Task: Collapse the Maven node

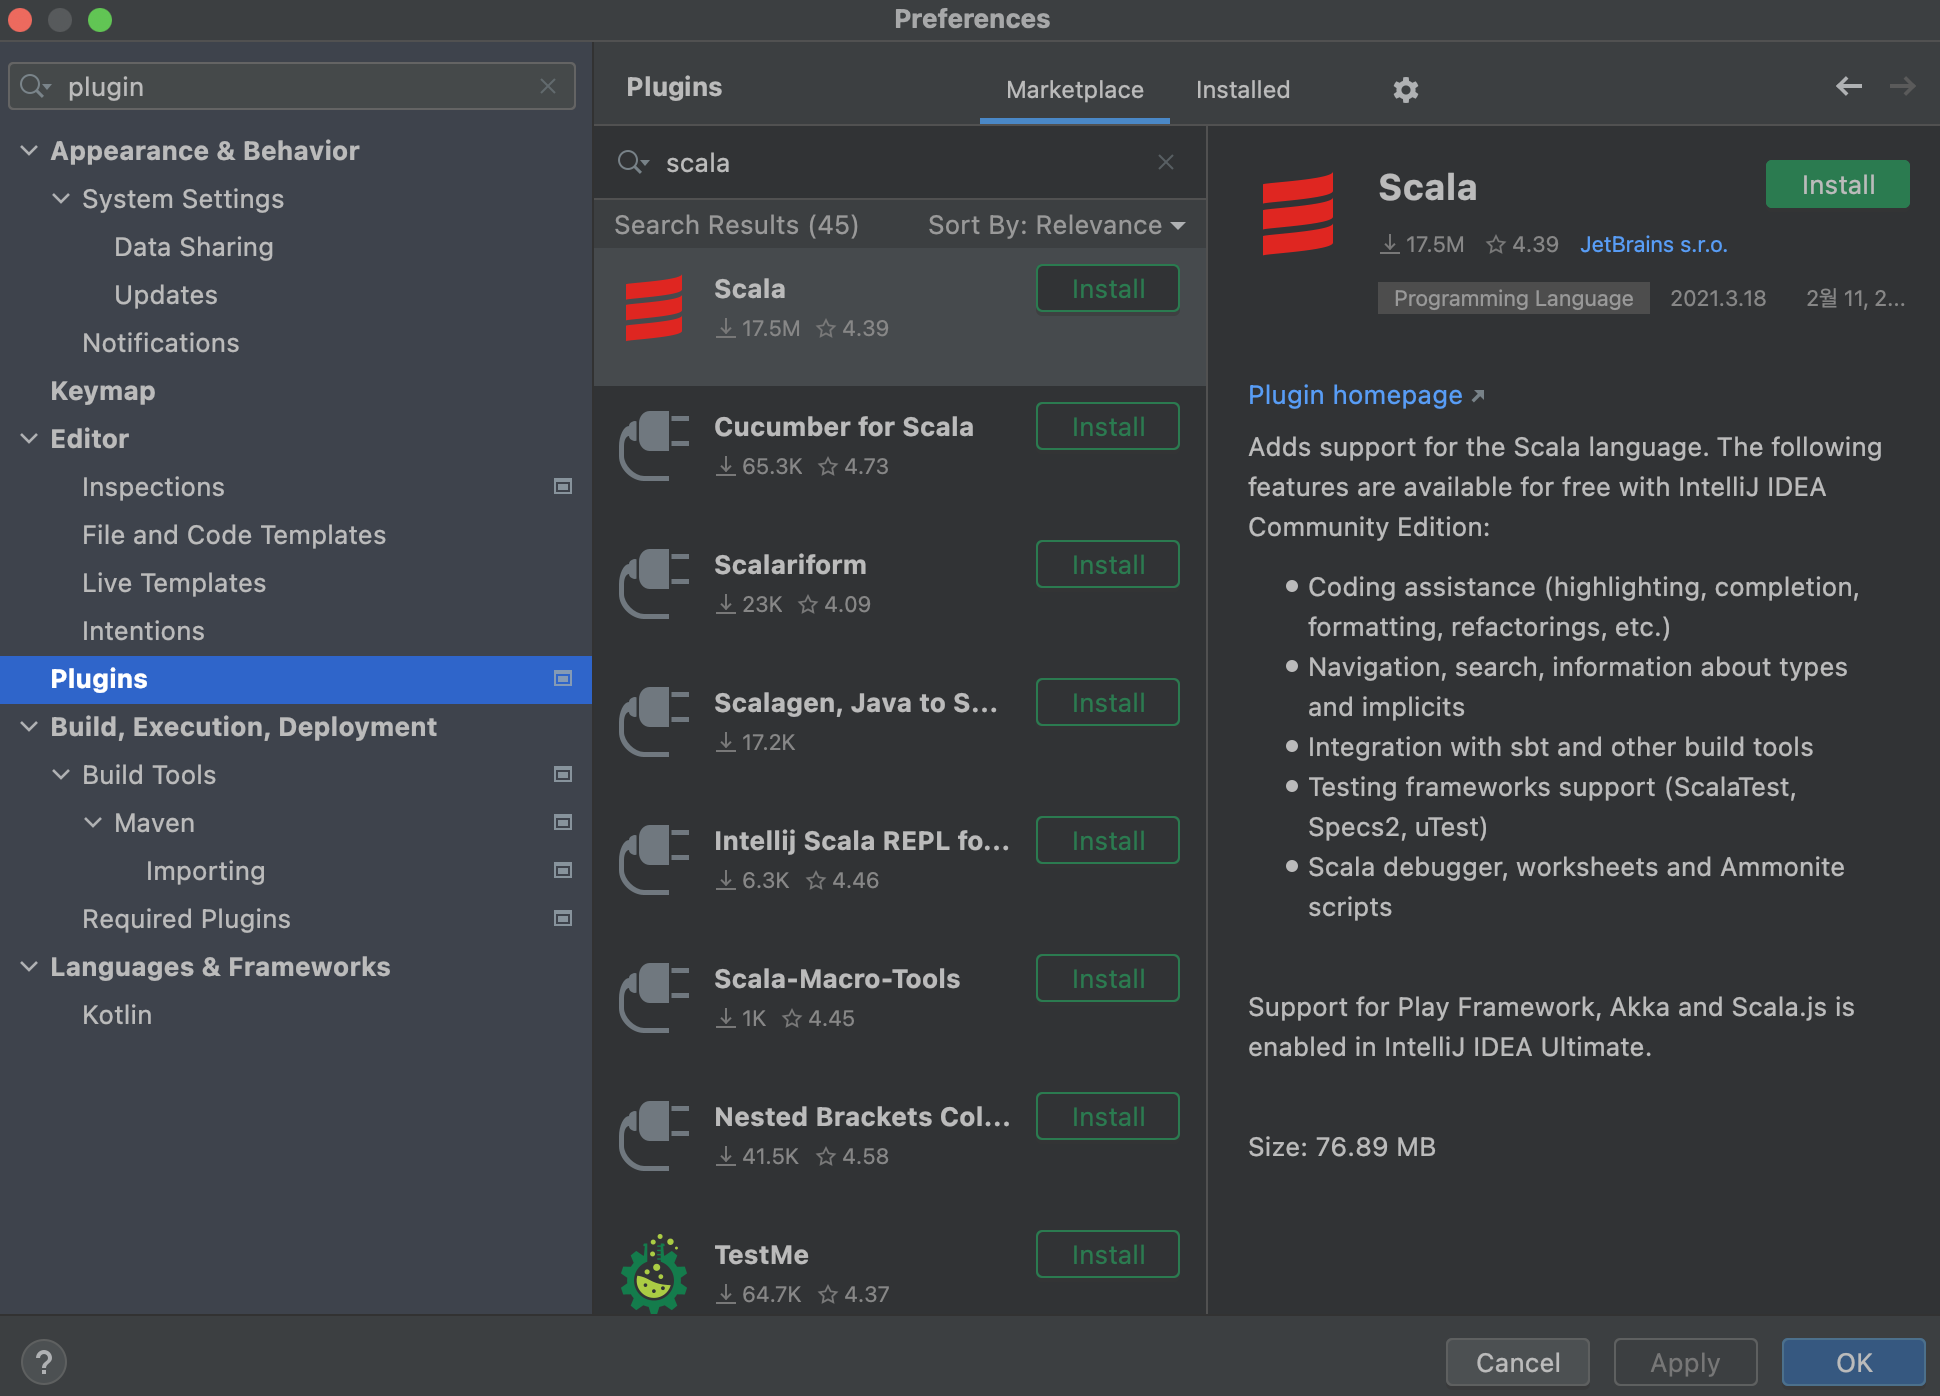Action: (x=93, y=823)
